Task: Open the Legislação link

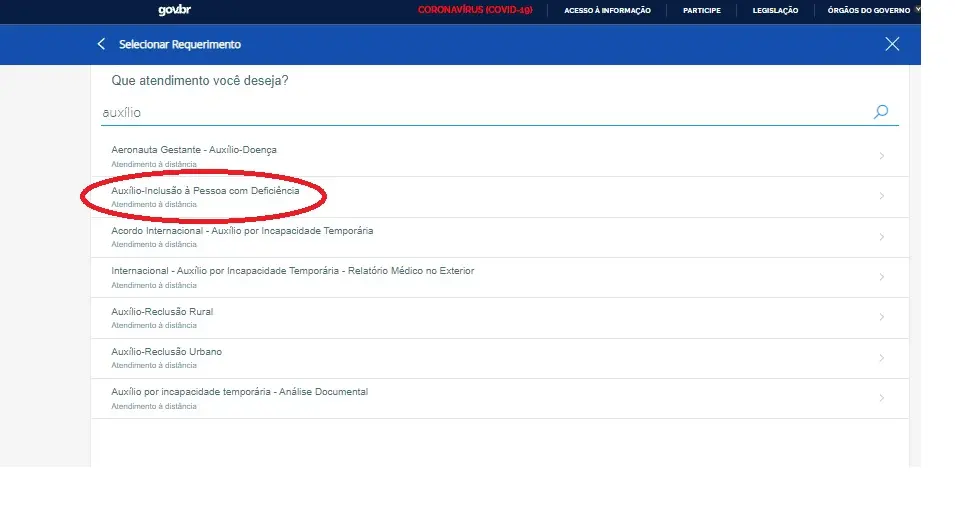Action: point(775,10)
